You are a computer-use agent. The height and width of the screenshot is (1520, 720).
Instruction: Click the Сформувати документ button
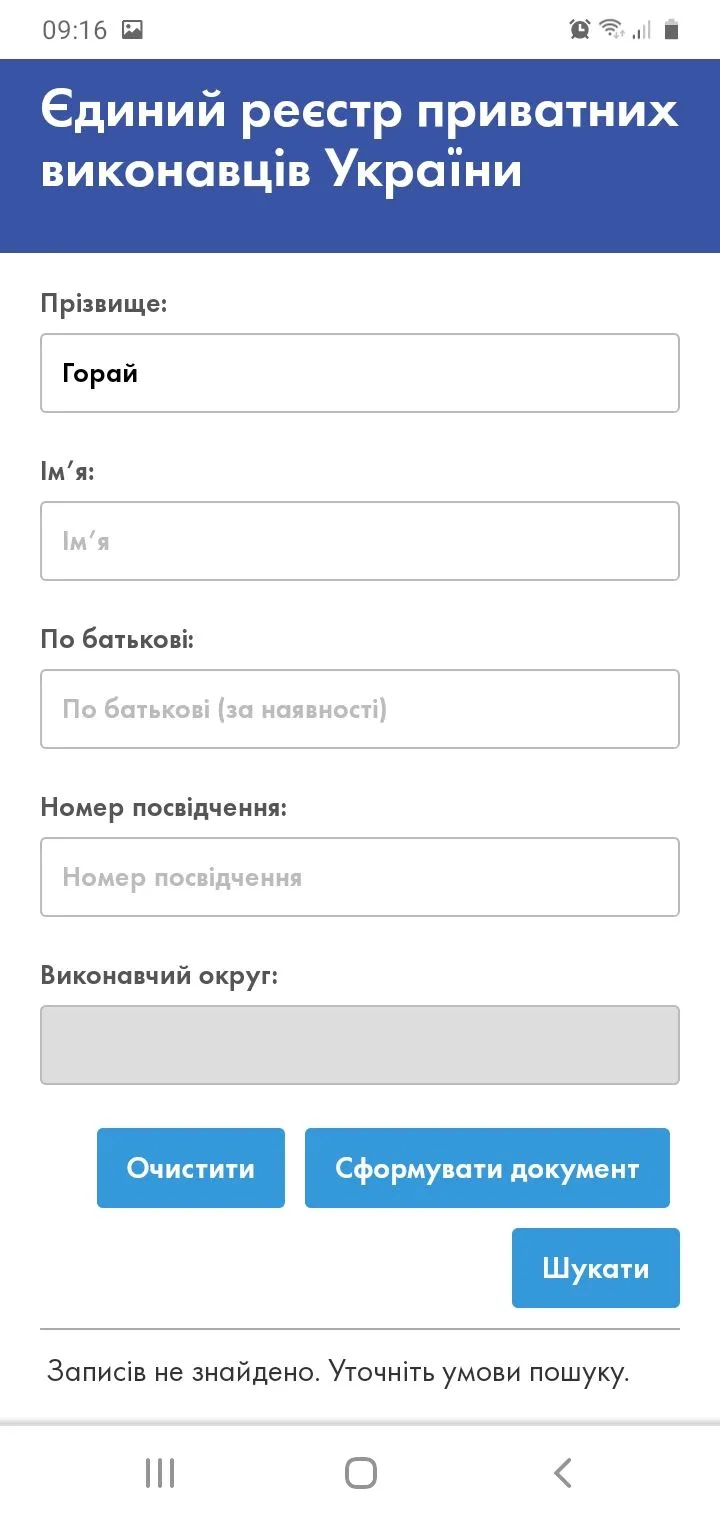[x=487, y=1168]
